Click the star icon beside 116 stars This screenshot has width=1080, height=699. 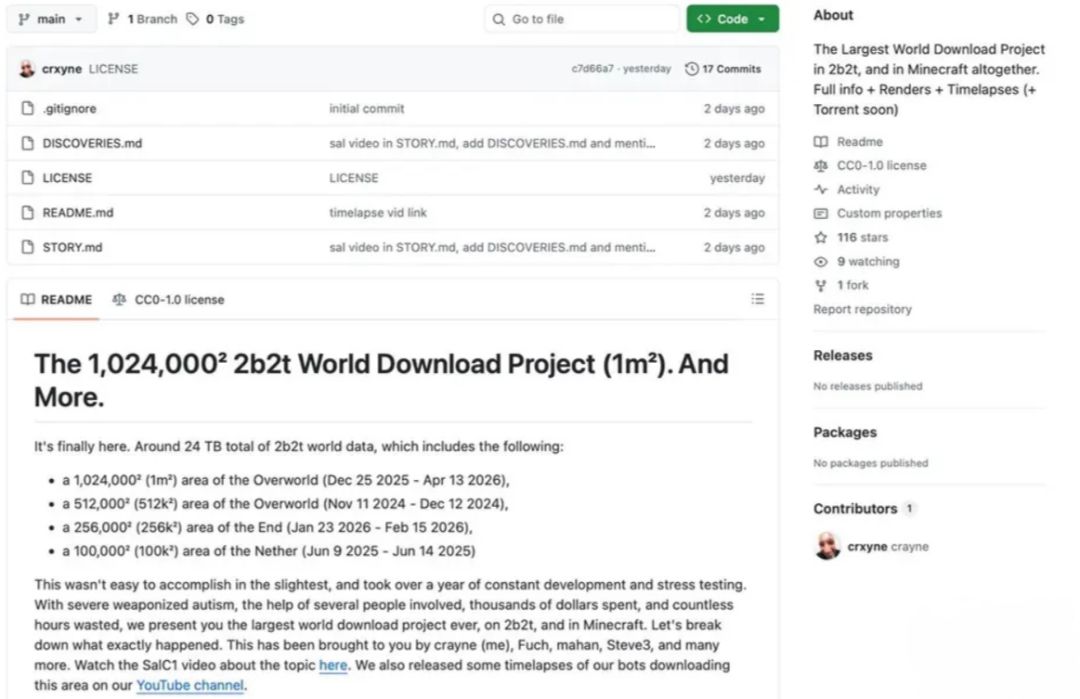coord(820,238)
